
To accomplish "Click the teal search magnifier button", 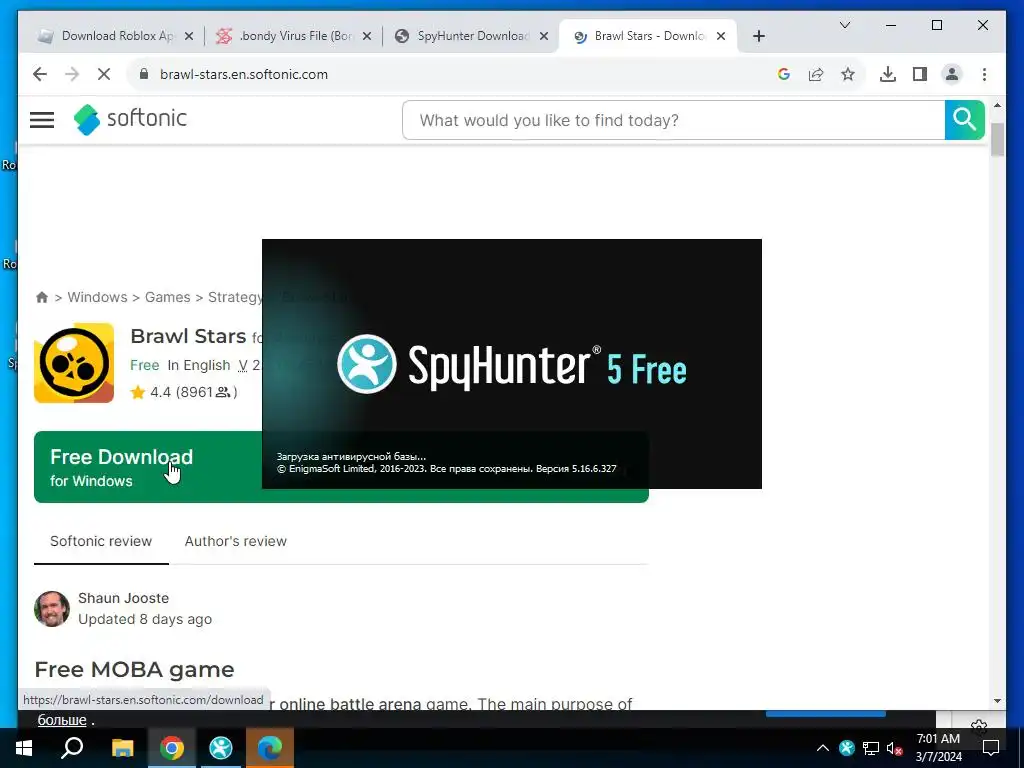I will [x=964, y=120].
